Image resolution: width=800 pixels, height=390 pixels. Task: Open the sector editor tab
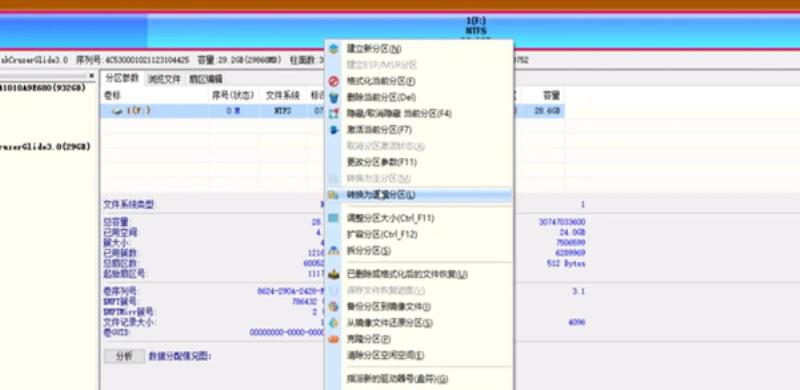point(206,79)
